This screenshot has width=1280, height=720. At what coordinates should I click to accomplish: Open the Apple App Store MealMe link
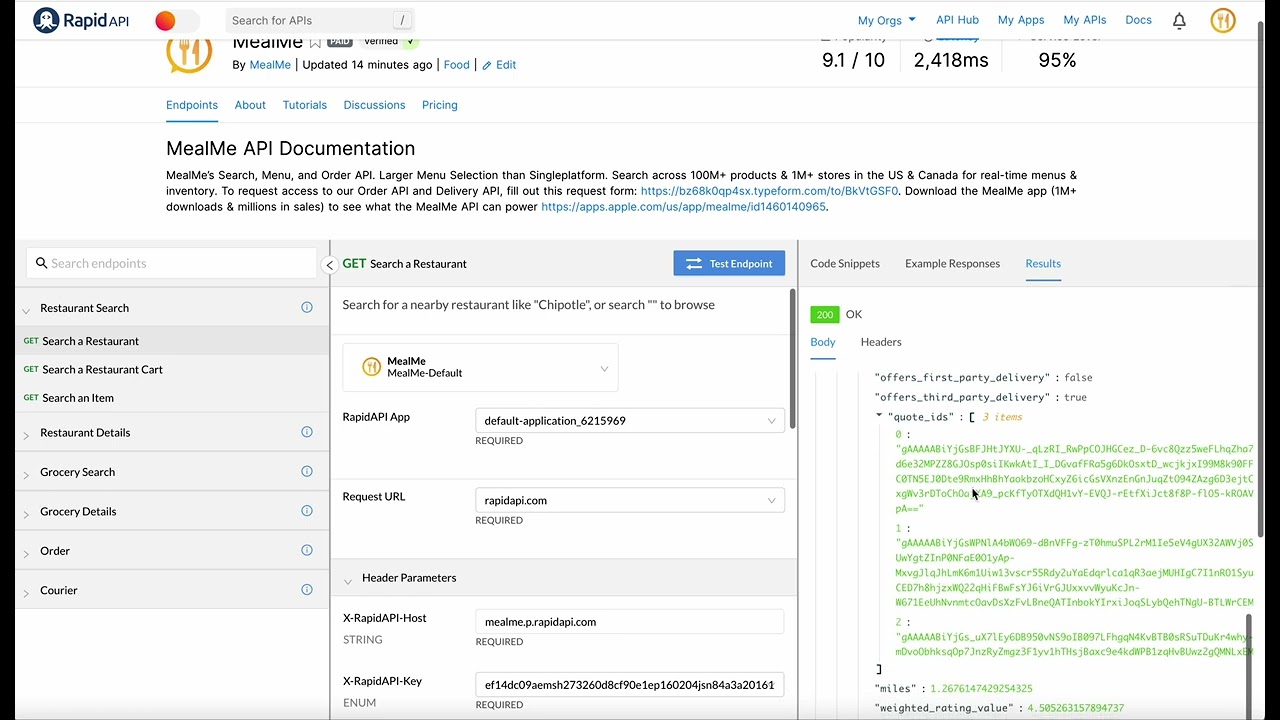point(683,207)
